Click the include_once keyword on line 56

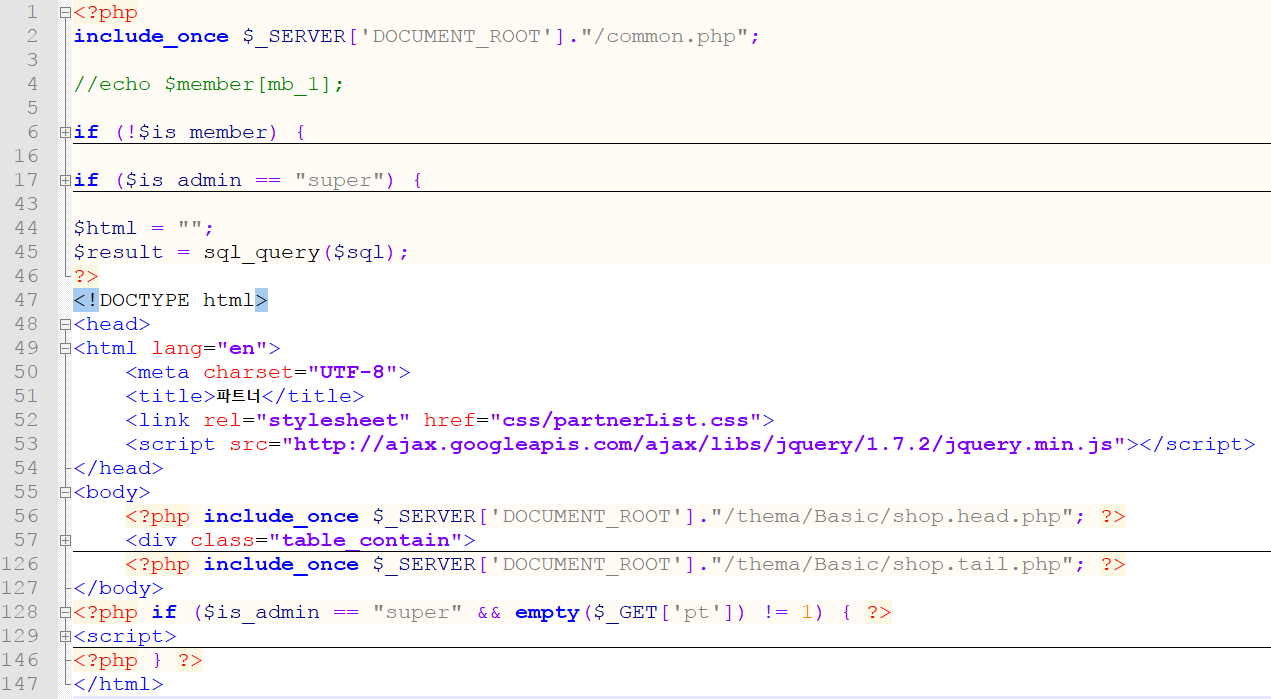(x=281, y=516)
